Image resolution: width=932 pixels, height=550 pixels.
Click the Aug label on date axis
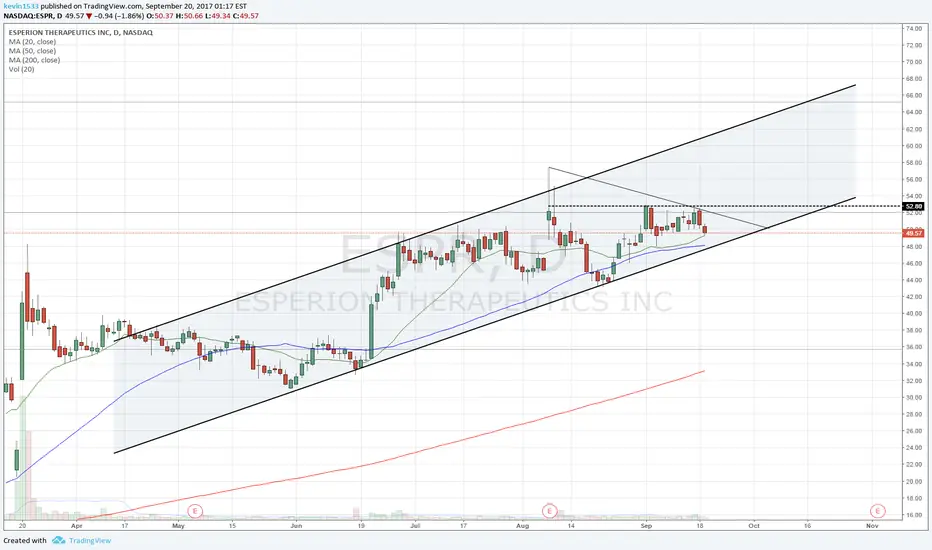[522, 526]
